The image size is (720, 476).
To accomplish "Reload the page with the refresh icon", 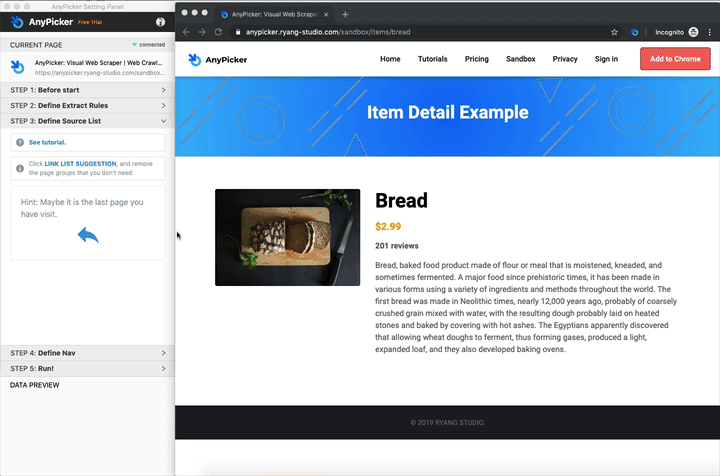I will coord(218,32).
